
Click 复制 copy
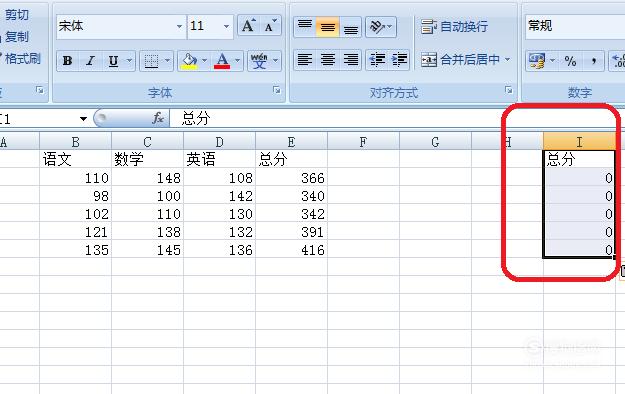coord(17,37)
